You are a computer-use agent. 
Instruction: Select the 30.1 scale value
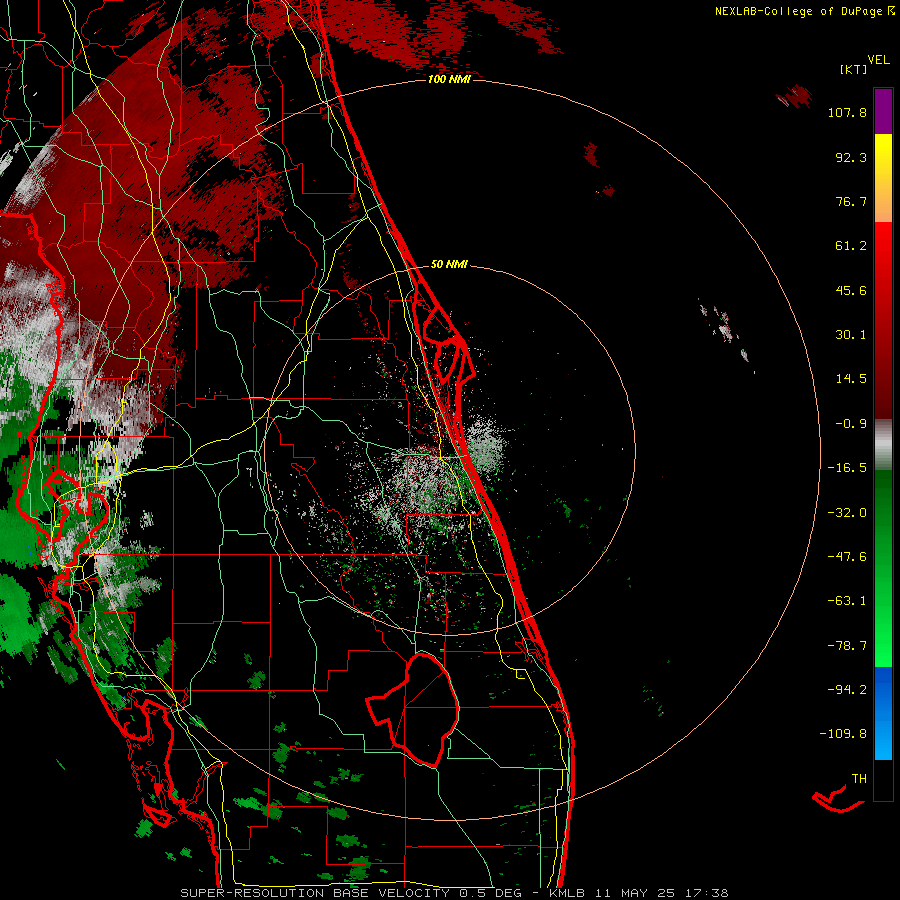point(851,335)
